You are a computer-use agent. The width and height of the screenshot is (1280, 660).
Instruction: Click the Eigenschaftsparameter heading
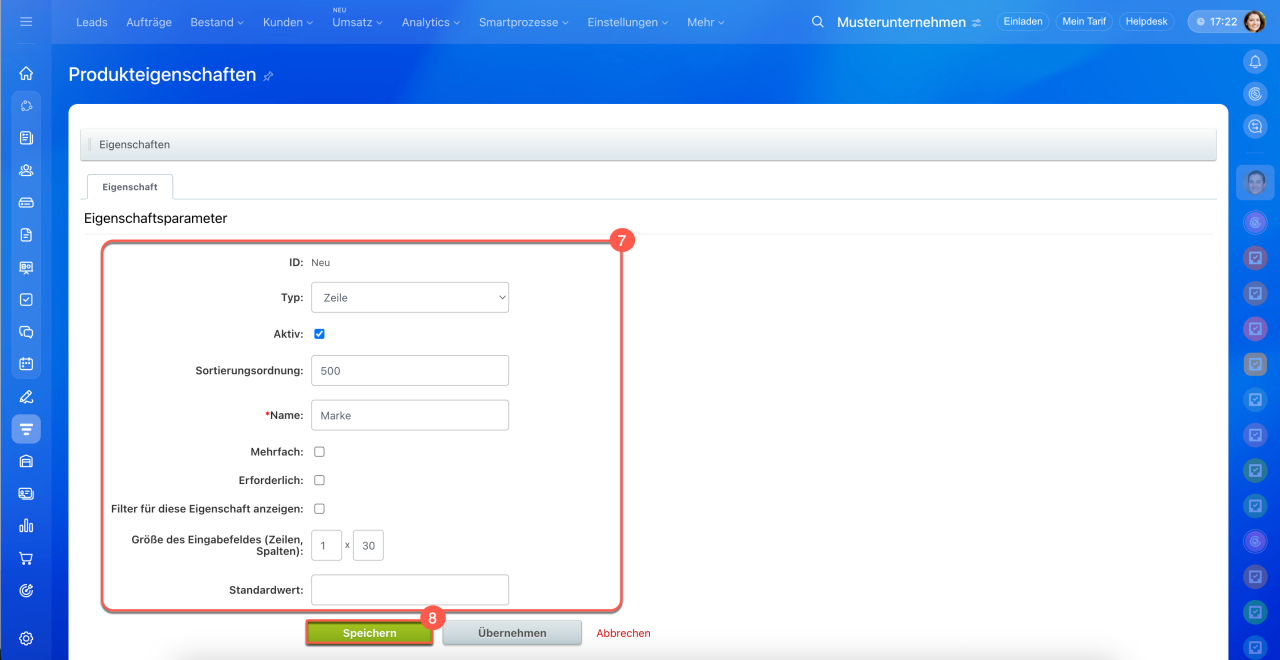[155, 218]
